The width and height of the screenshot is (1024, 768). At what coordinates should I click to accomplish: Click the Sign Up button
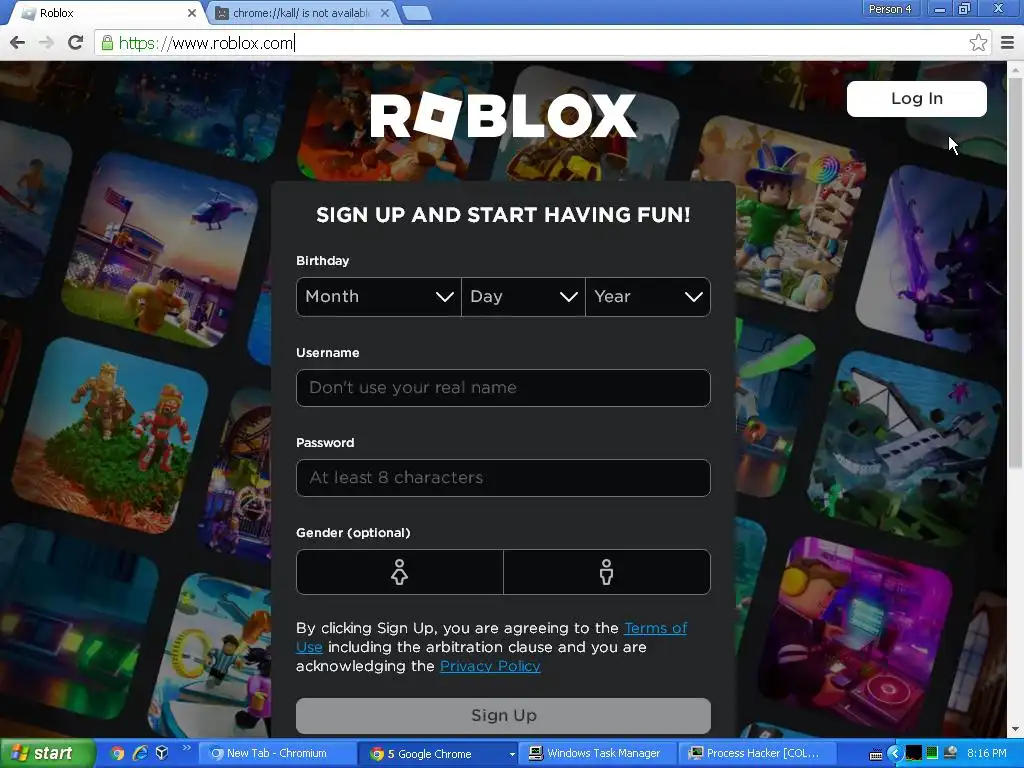pos(503,716)
